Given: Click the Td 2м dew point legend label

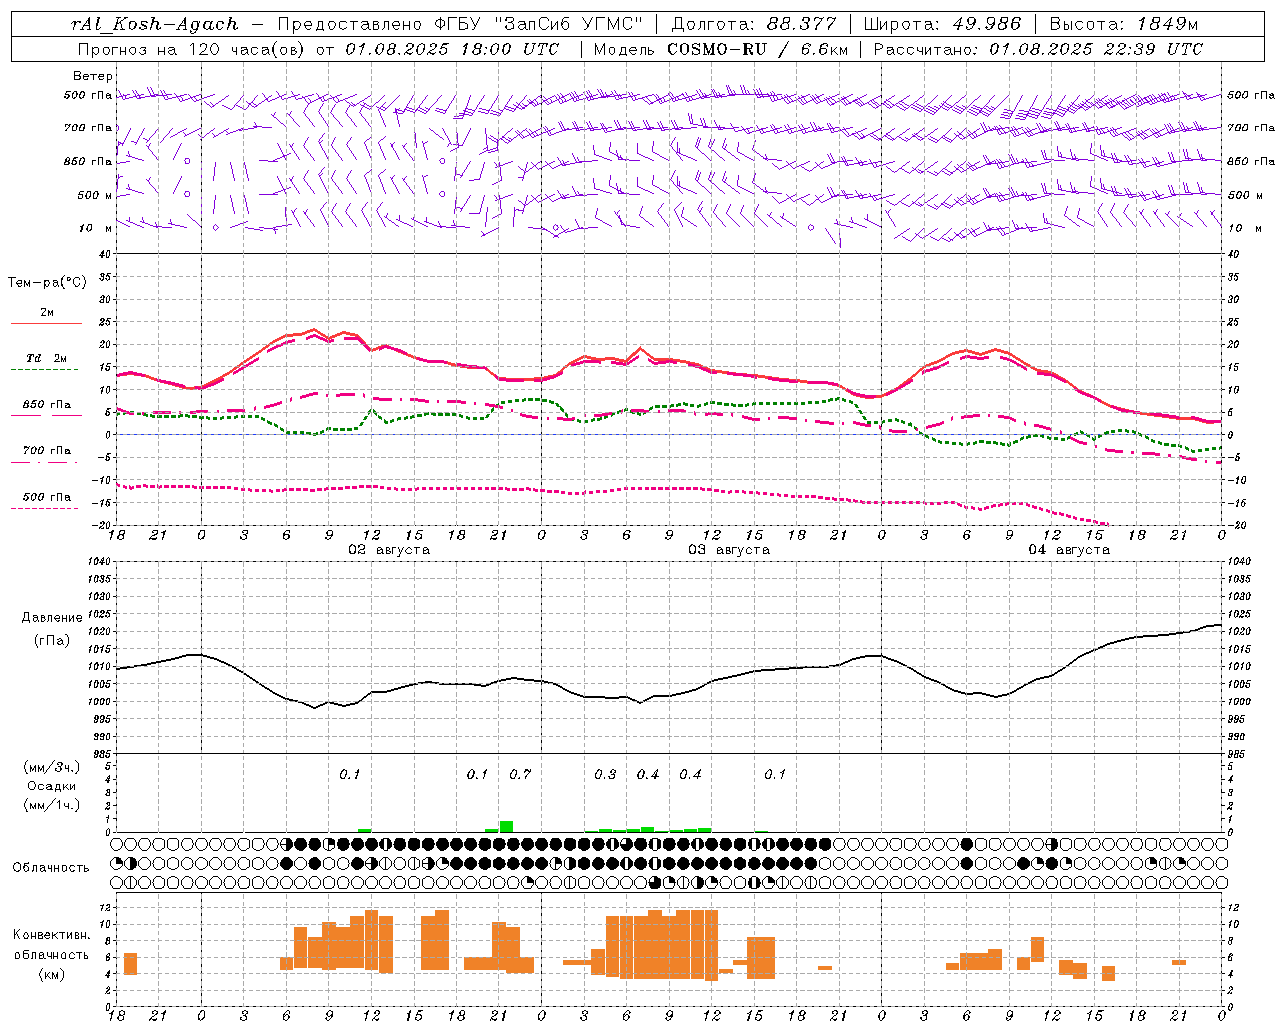Looking at the screenshot, I should 46,358.
